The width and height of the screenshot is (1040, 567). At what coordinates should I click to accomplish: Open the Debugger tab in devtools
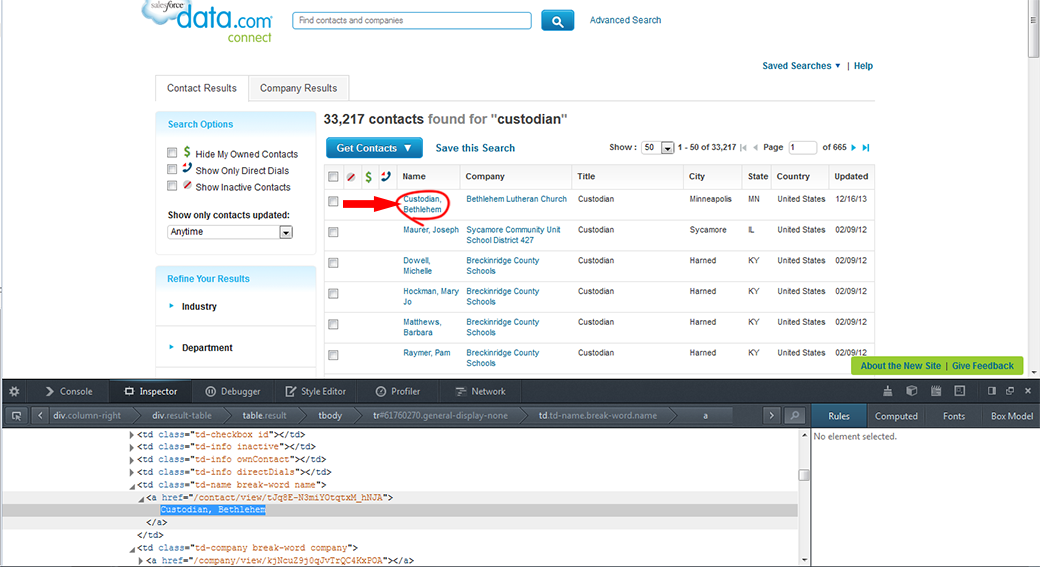tap(233, 391)
